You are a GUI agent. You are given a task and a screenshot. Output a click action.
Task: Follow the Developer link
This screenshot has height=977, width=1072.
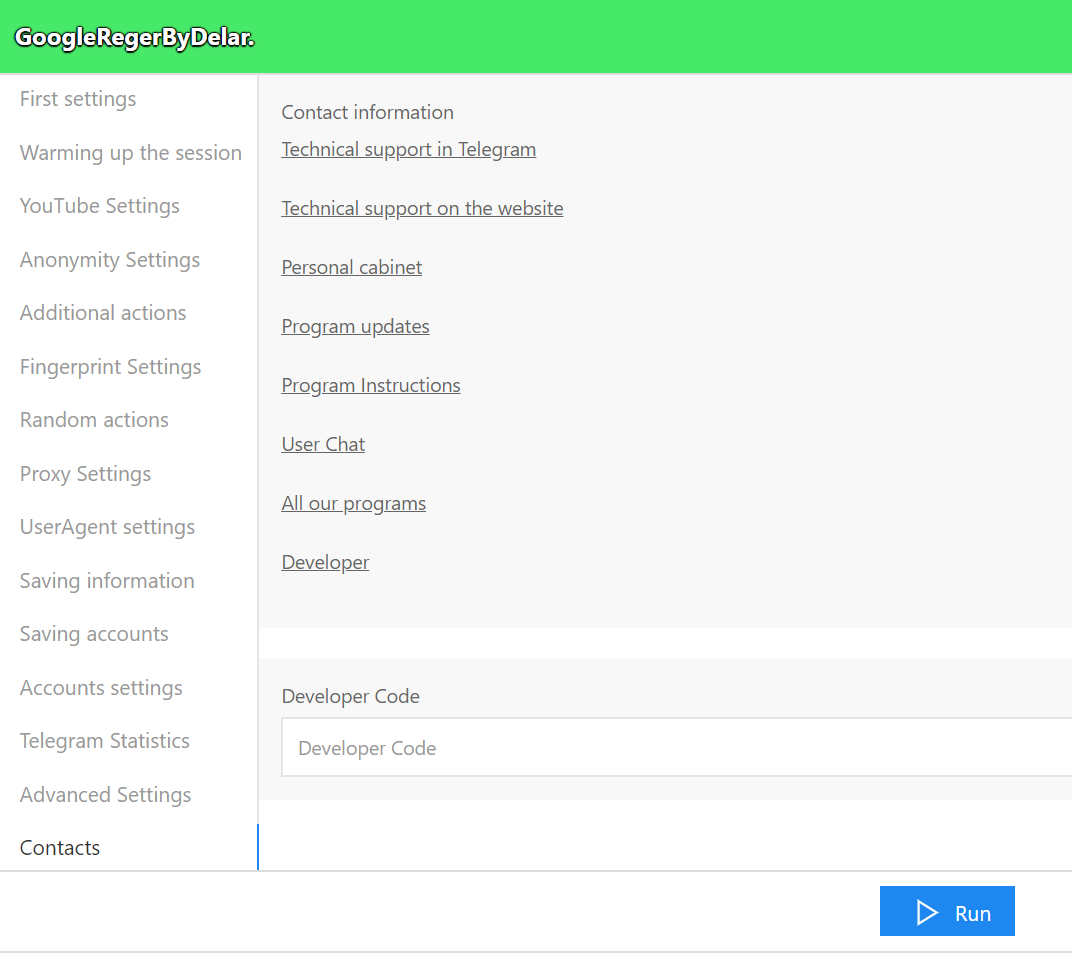(x=325, y=563)
